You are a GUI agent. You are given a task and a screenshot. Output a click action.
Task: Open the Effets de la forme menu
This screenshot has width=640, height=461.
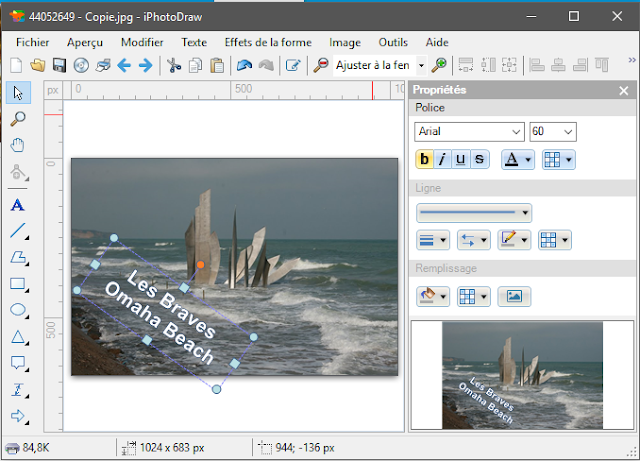268,42
